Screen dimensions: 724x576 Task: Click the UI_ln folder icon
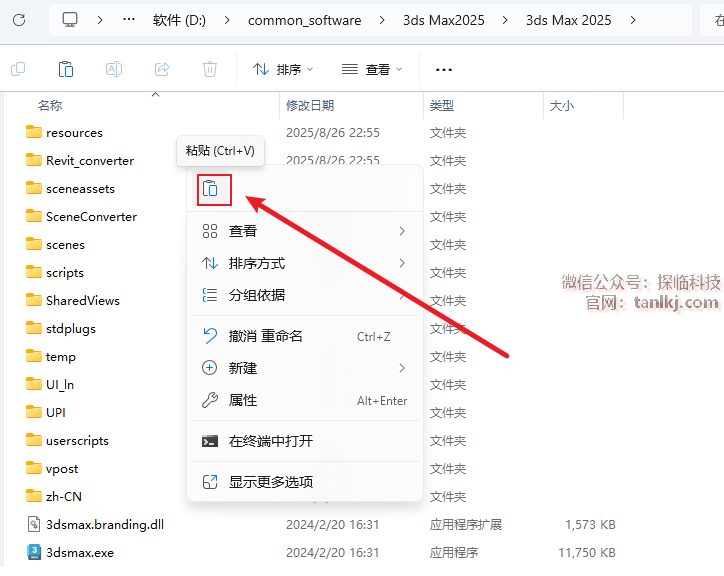tap(34, 384)
